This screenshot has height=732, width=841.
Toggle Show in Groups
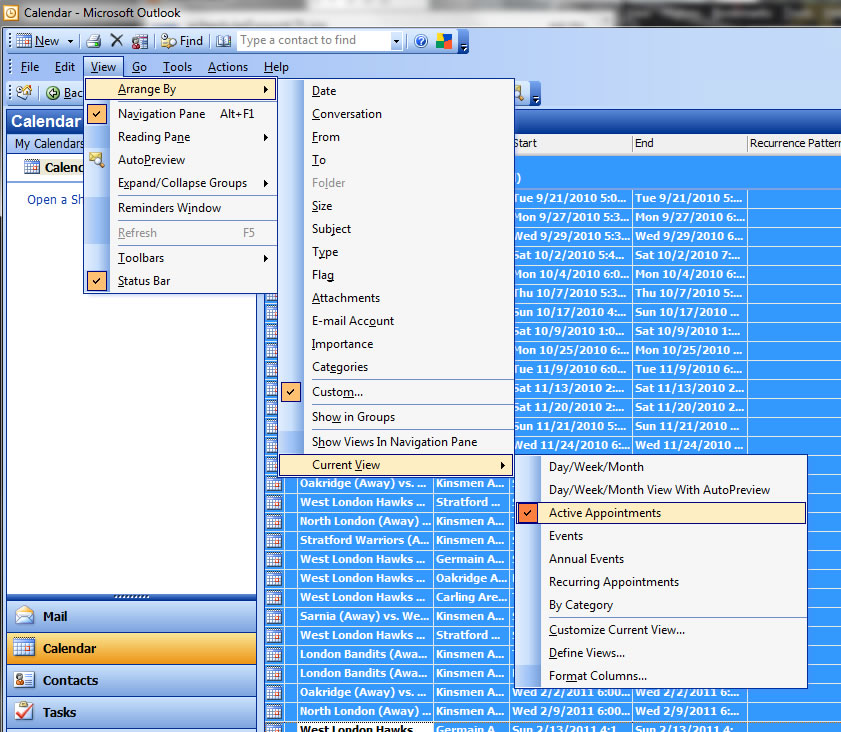point(396,417)
